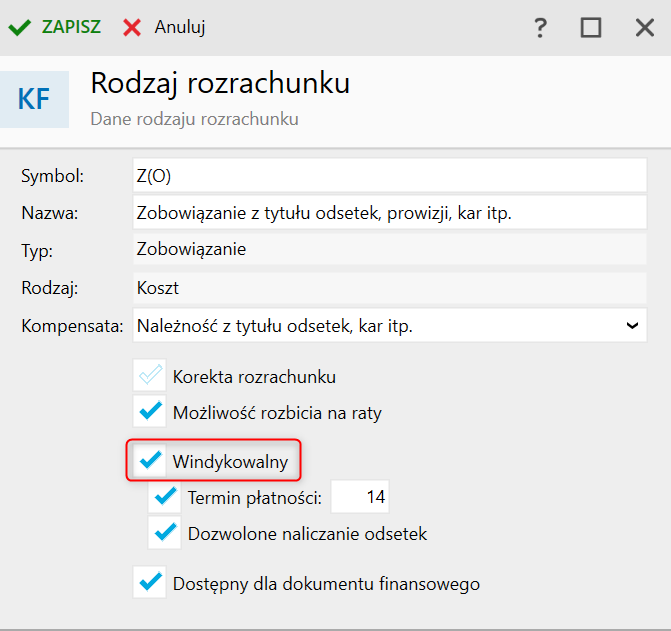Close the Rodzaj rozrachunku dialog
The height and width of the screenshot is (631, 671).
pos(644,27)
